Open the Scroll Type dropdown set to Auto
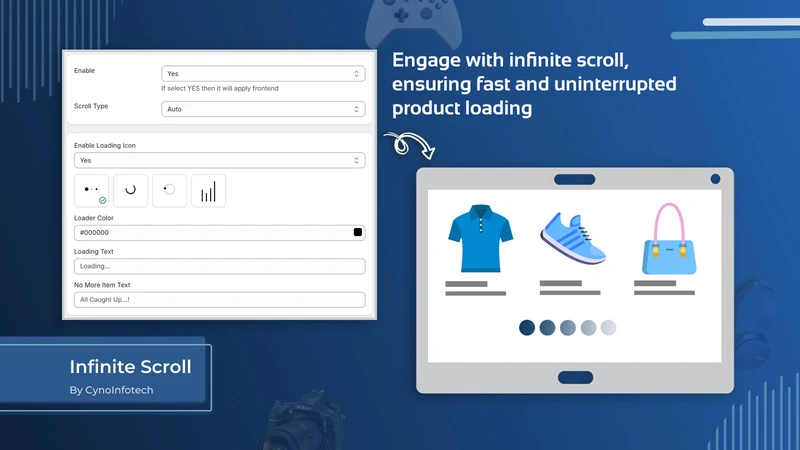 (x=263, y=109)
